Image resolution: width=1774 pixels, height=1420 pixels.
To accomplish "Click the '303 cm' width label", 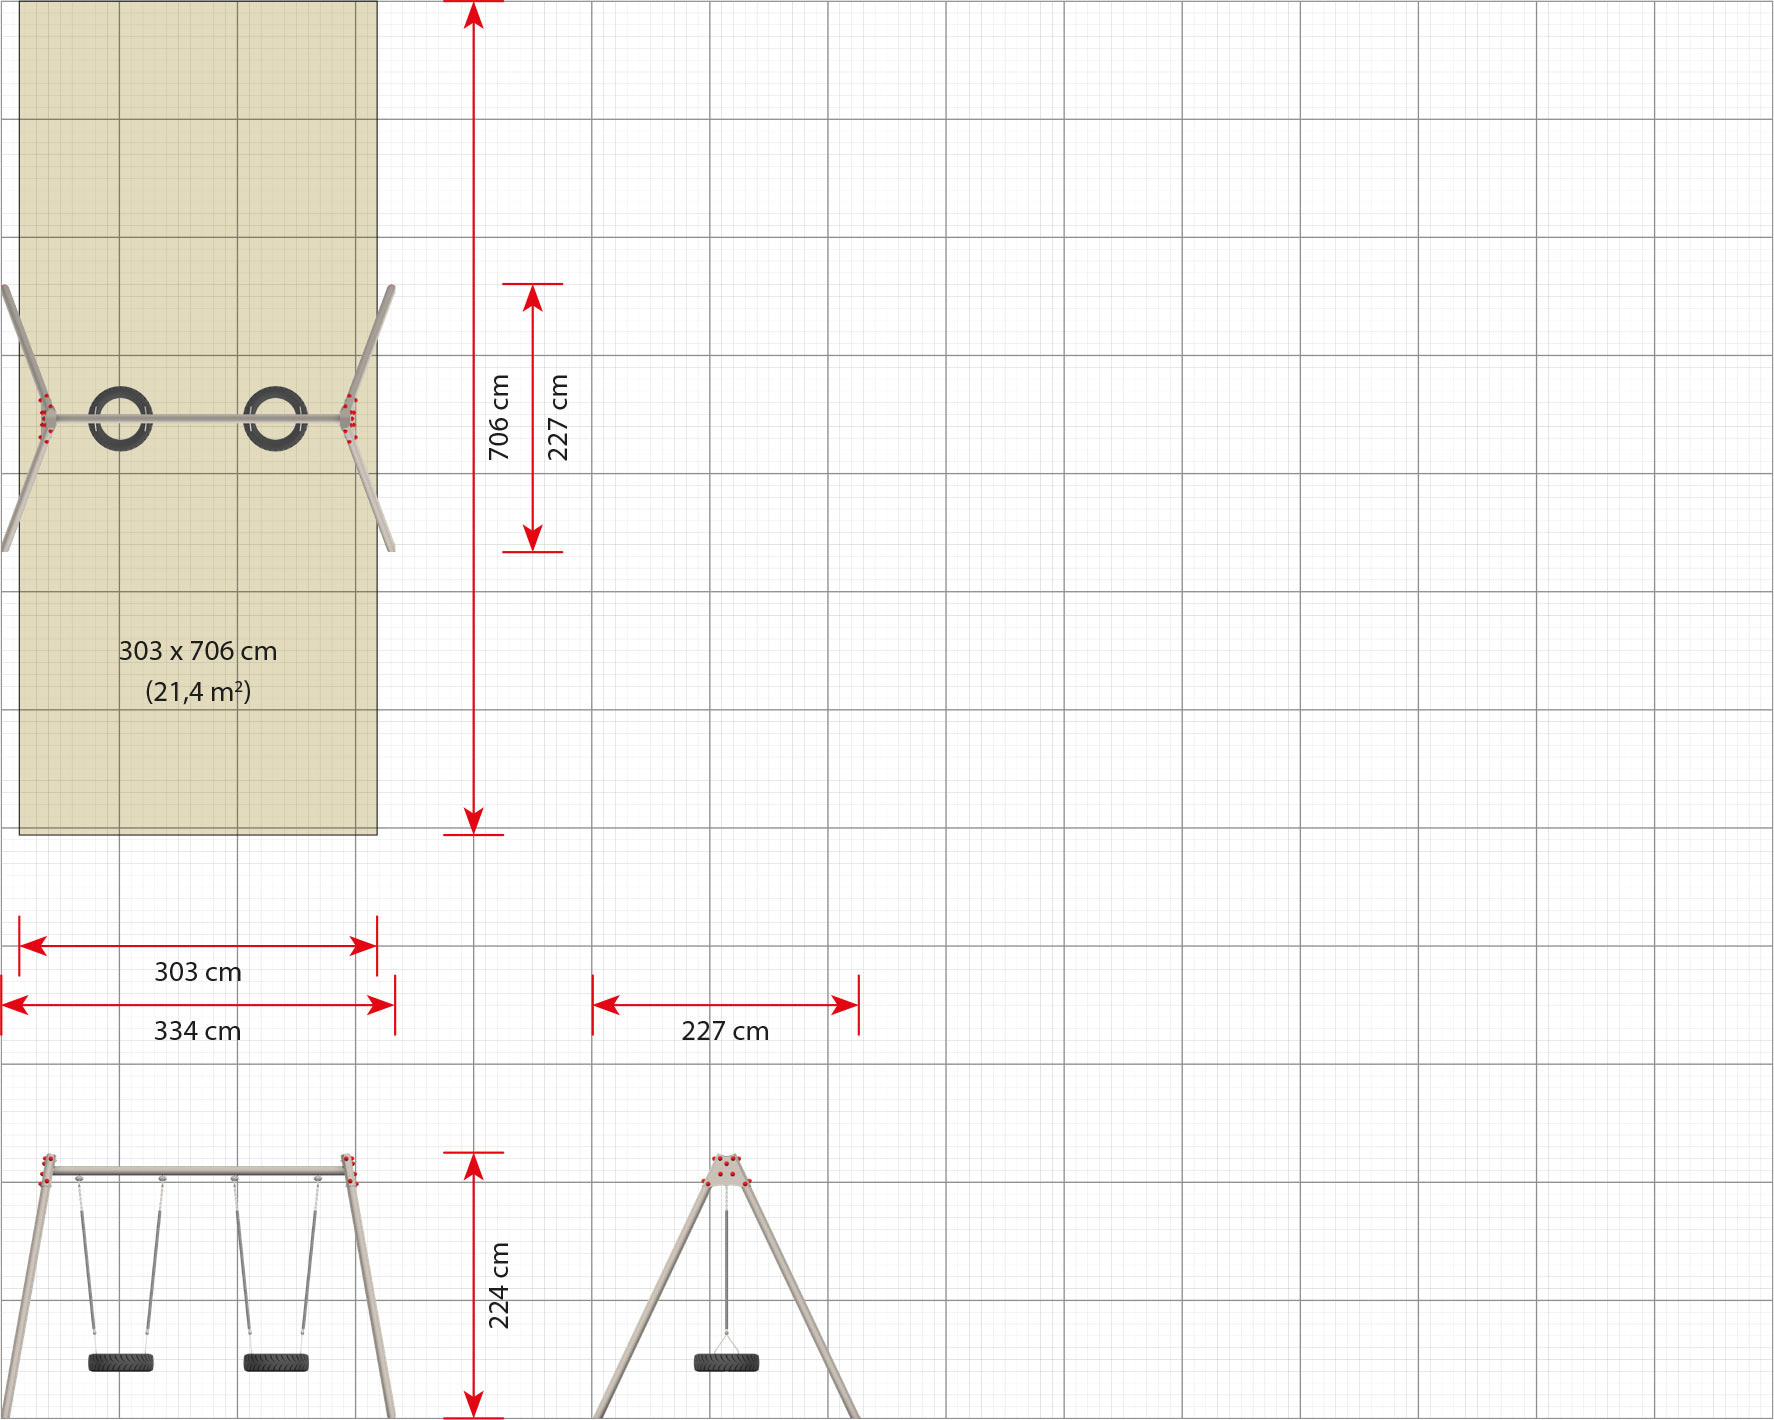I will pos(198,972).
